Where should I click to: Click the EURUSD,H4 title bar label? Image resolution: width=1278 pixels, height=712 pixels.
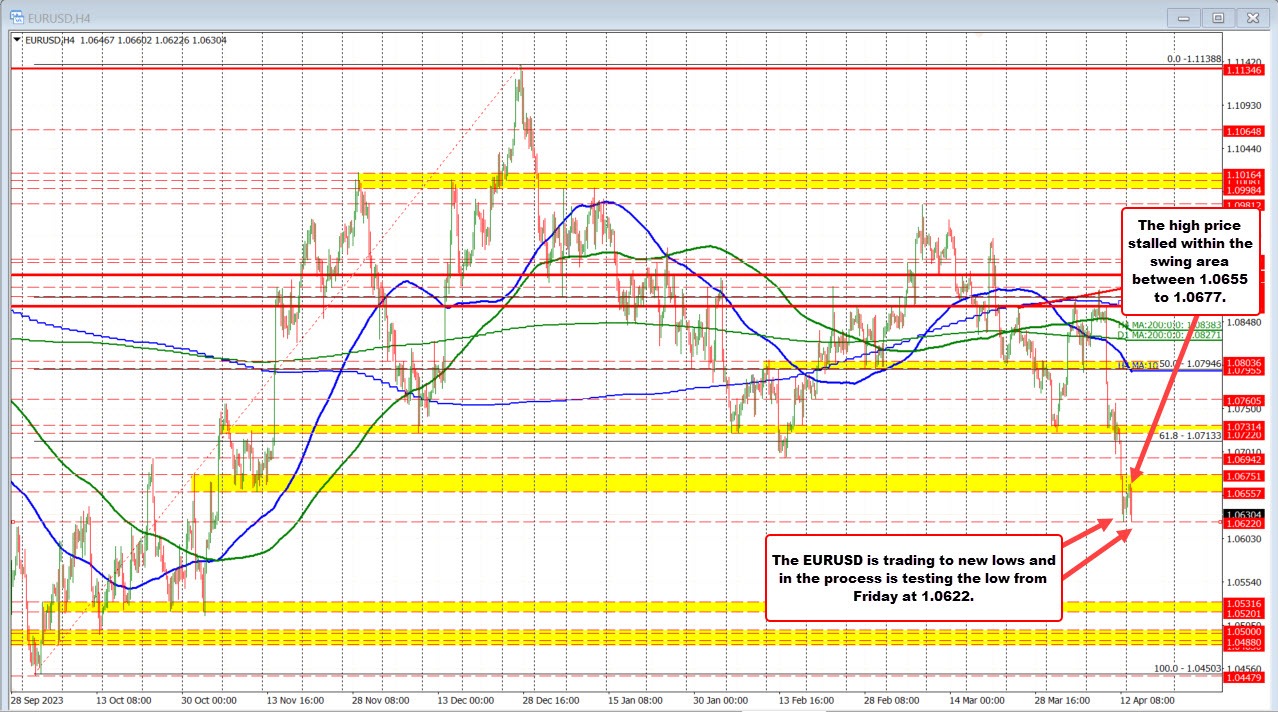click(x=55, y=16)
